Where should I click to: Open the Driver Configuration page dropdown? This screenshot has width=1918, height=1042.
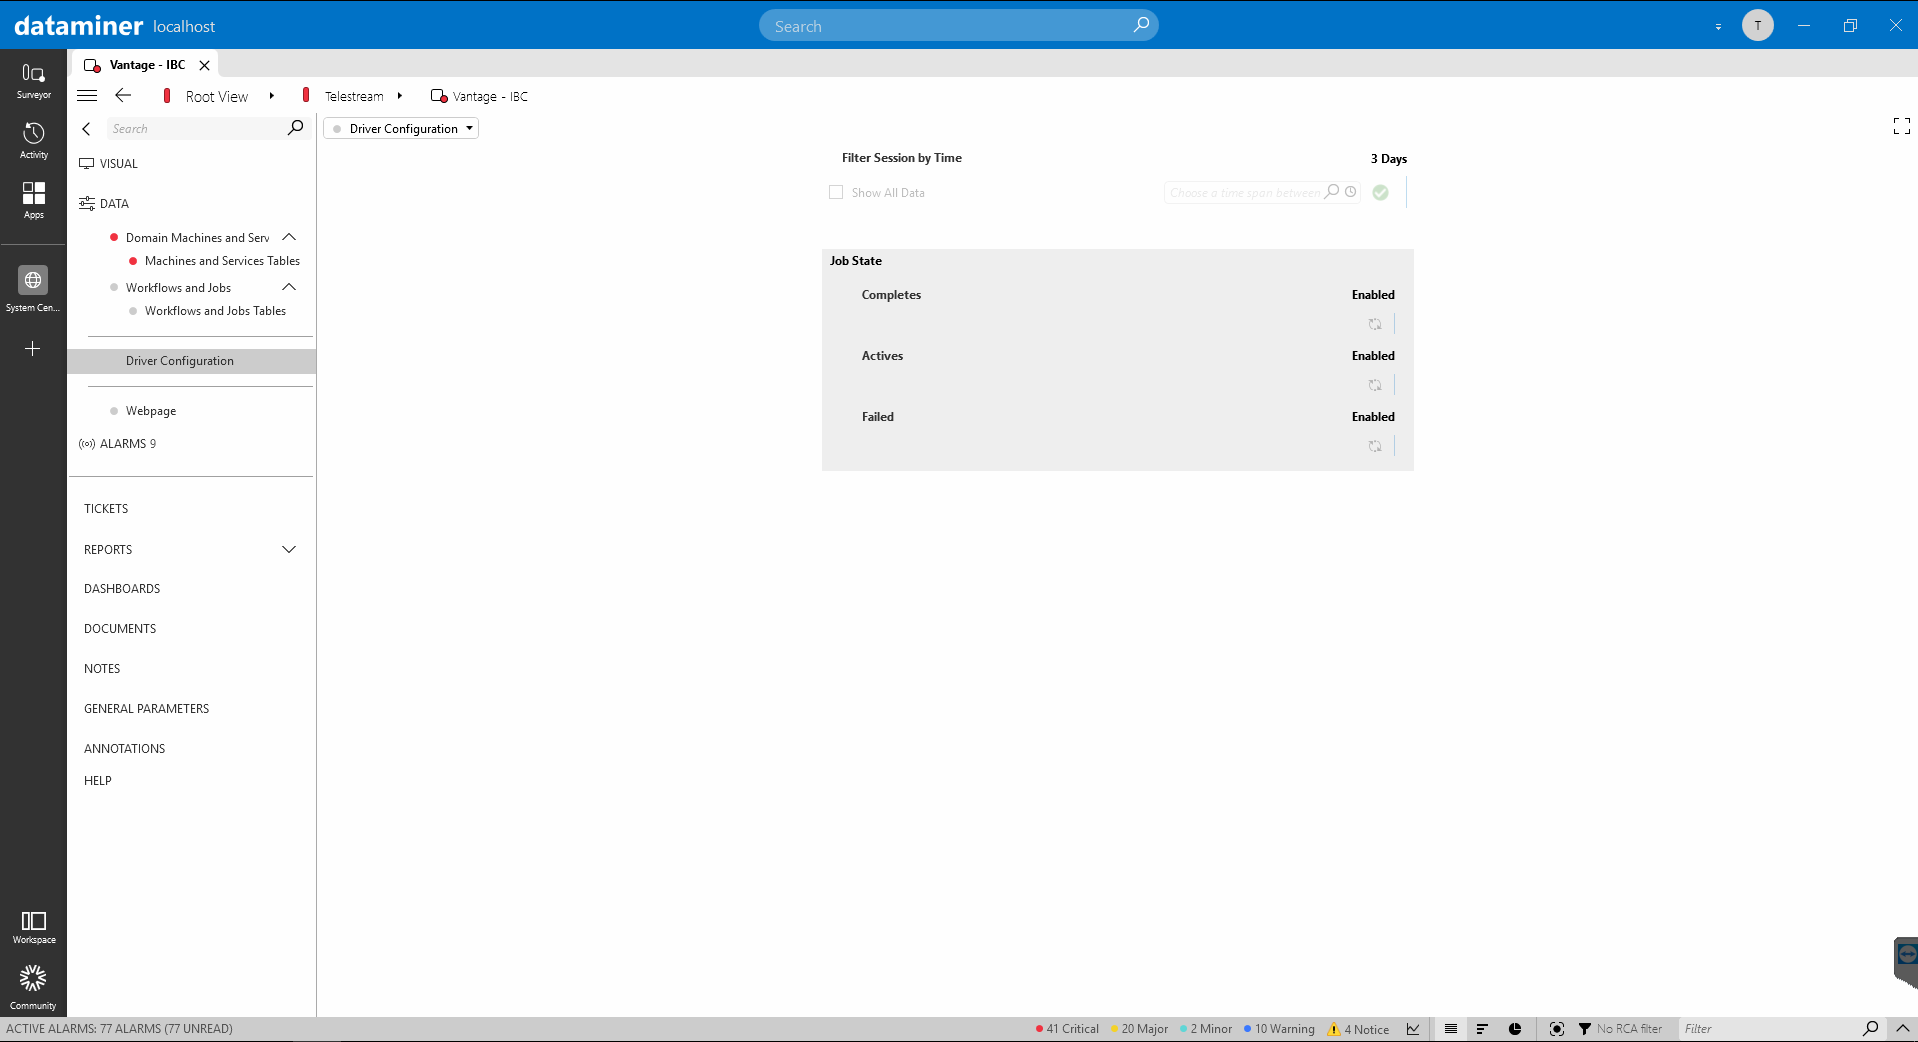pos(401,128)
